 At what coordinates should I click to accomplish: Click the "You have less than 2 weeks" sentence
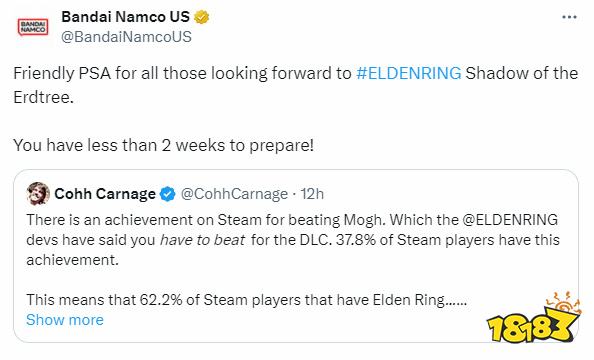(x=164, y=145)
